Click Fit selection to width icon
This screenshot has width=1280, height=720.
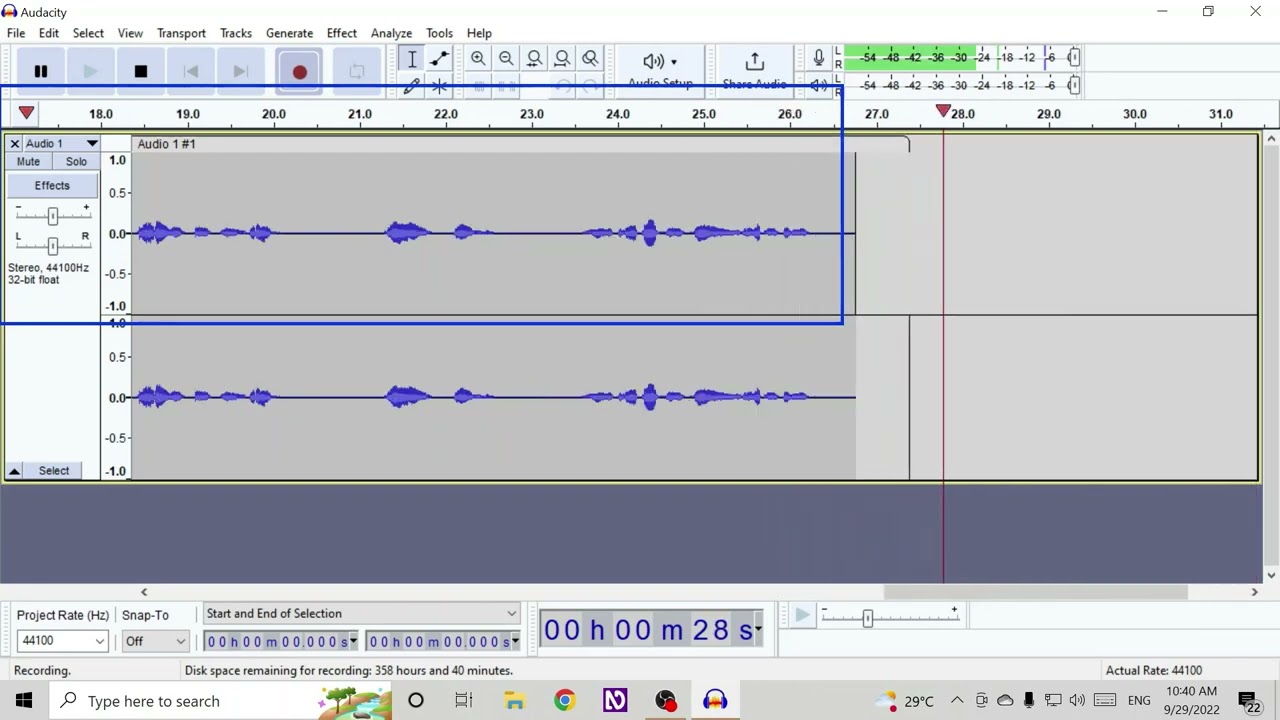click(x=534, y=59)
